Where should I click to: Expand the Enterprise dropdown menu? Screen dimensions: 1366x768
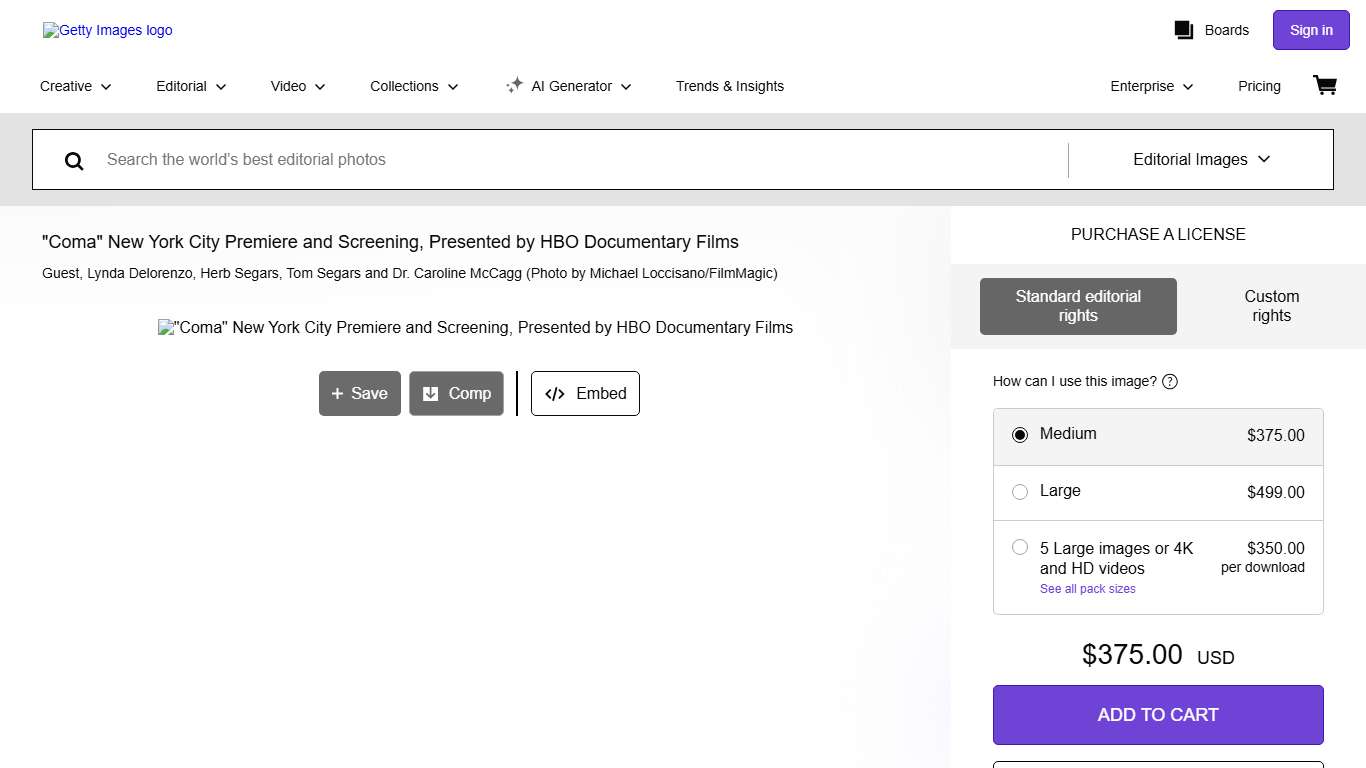(x=1151, y=86)
